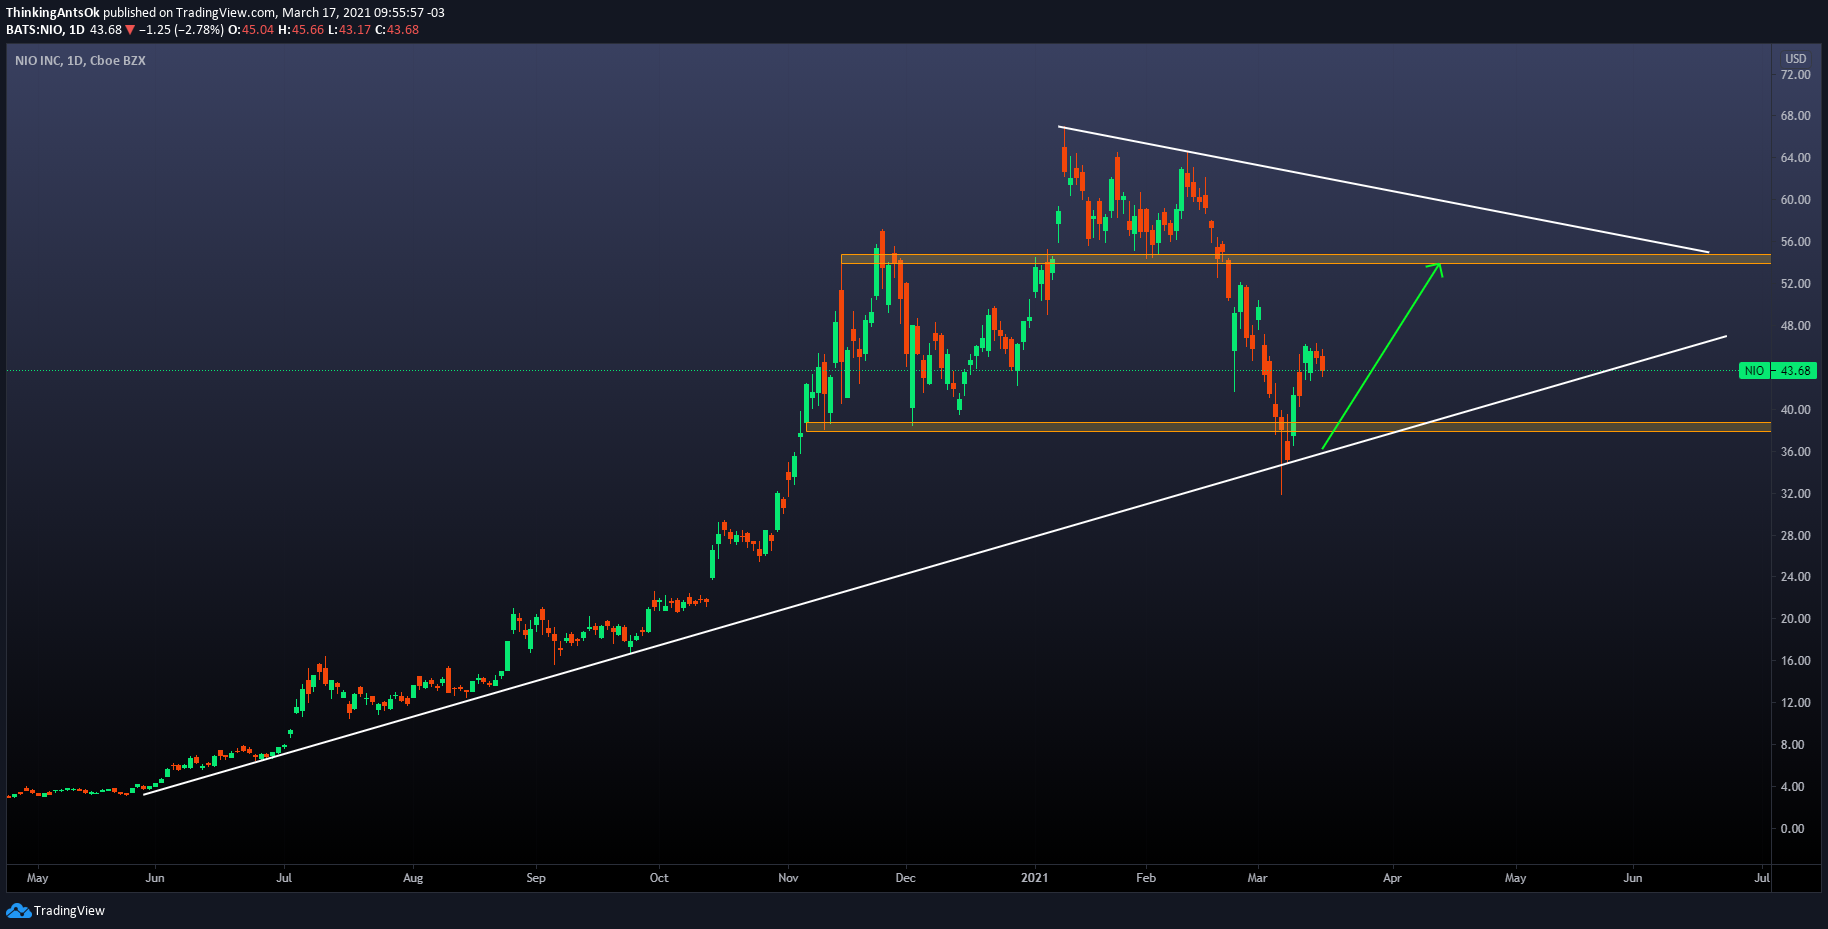Image resolution: width=1828 pixels, height=929 pixels.
Task: Click the Dec label on time axis
Action: coord(905,878)
